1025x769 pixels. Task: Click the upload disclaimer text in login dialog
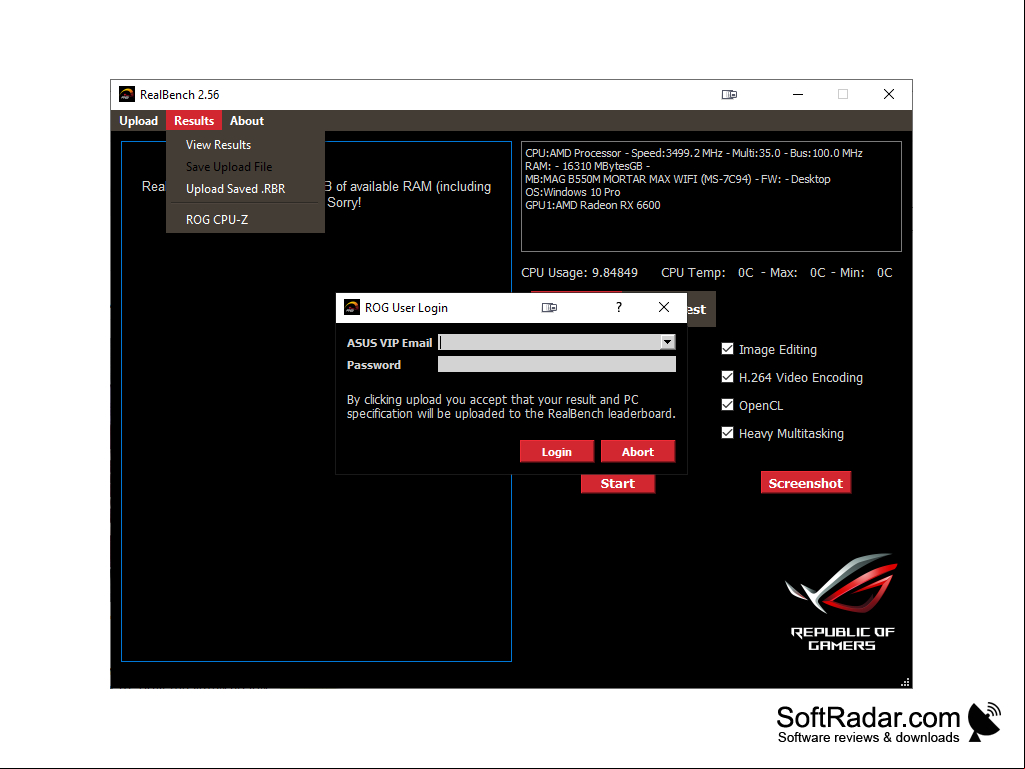(x=511, y=407)
